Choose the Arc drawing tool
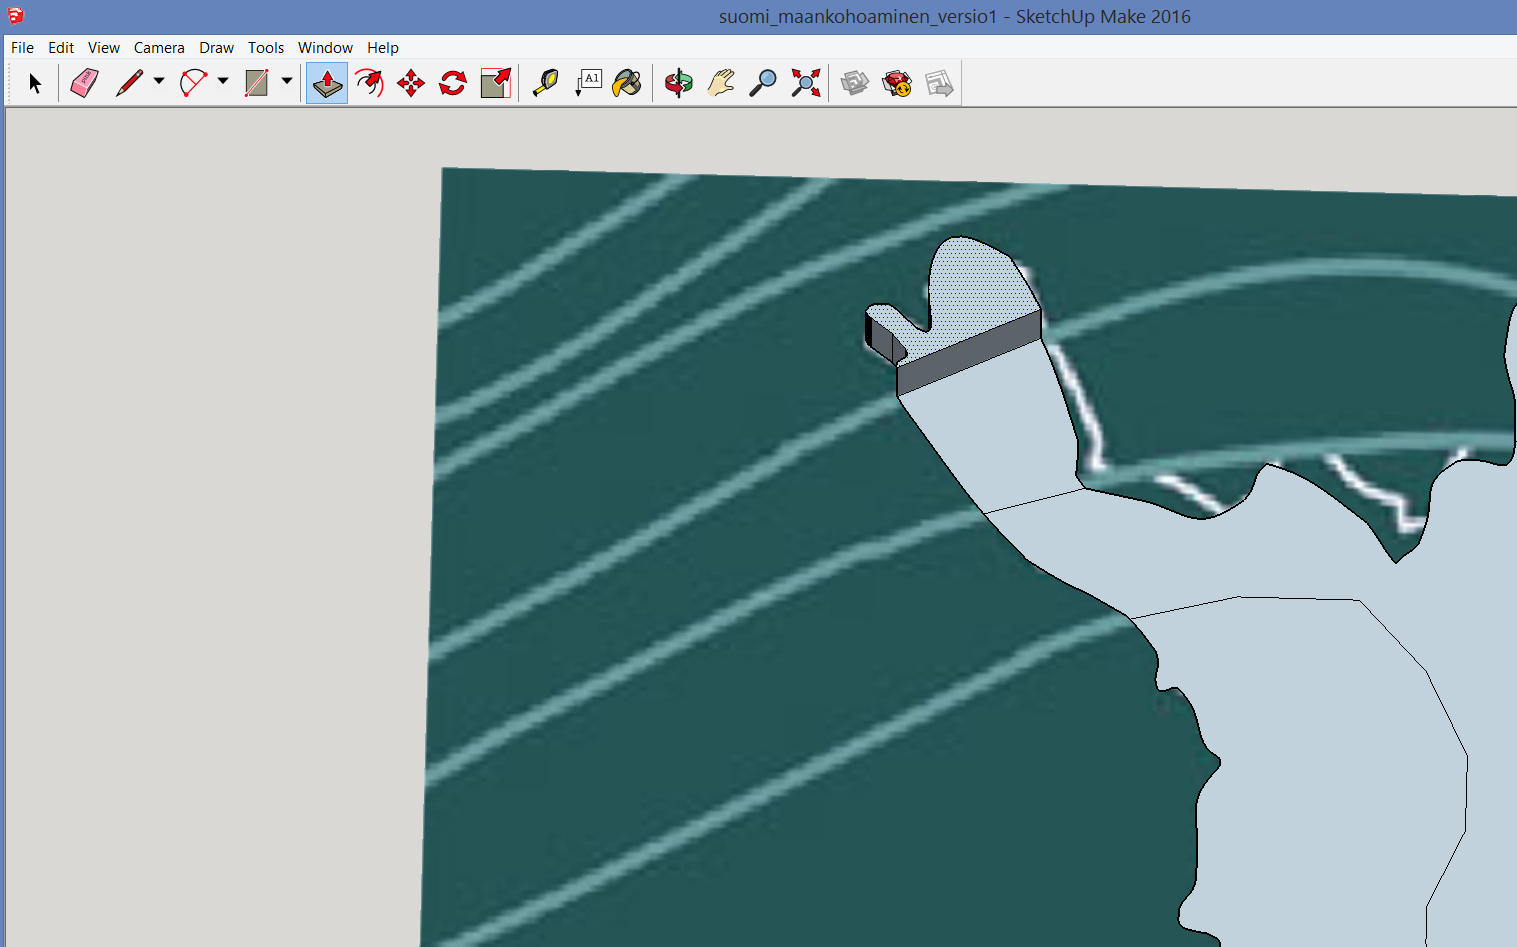The width and height of the screenshot is (1517, 947). (192, 83)
